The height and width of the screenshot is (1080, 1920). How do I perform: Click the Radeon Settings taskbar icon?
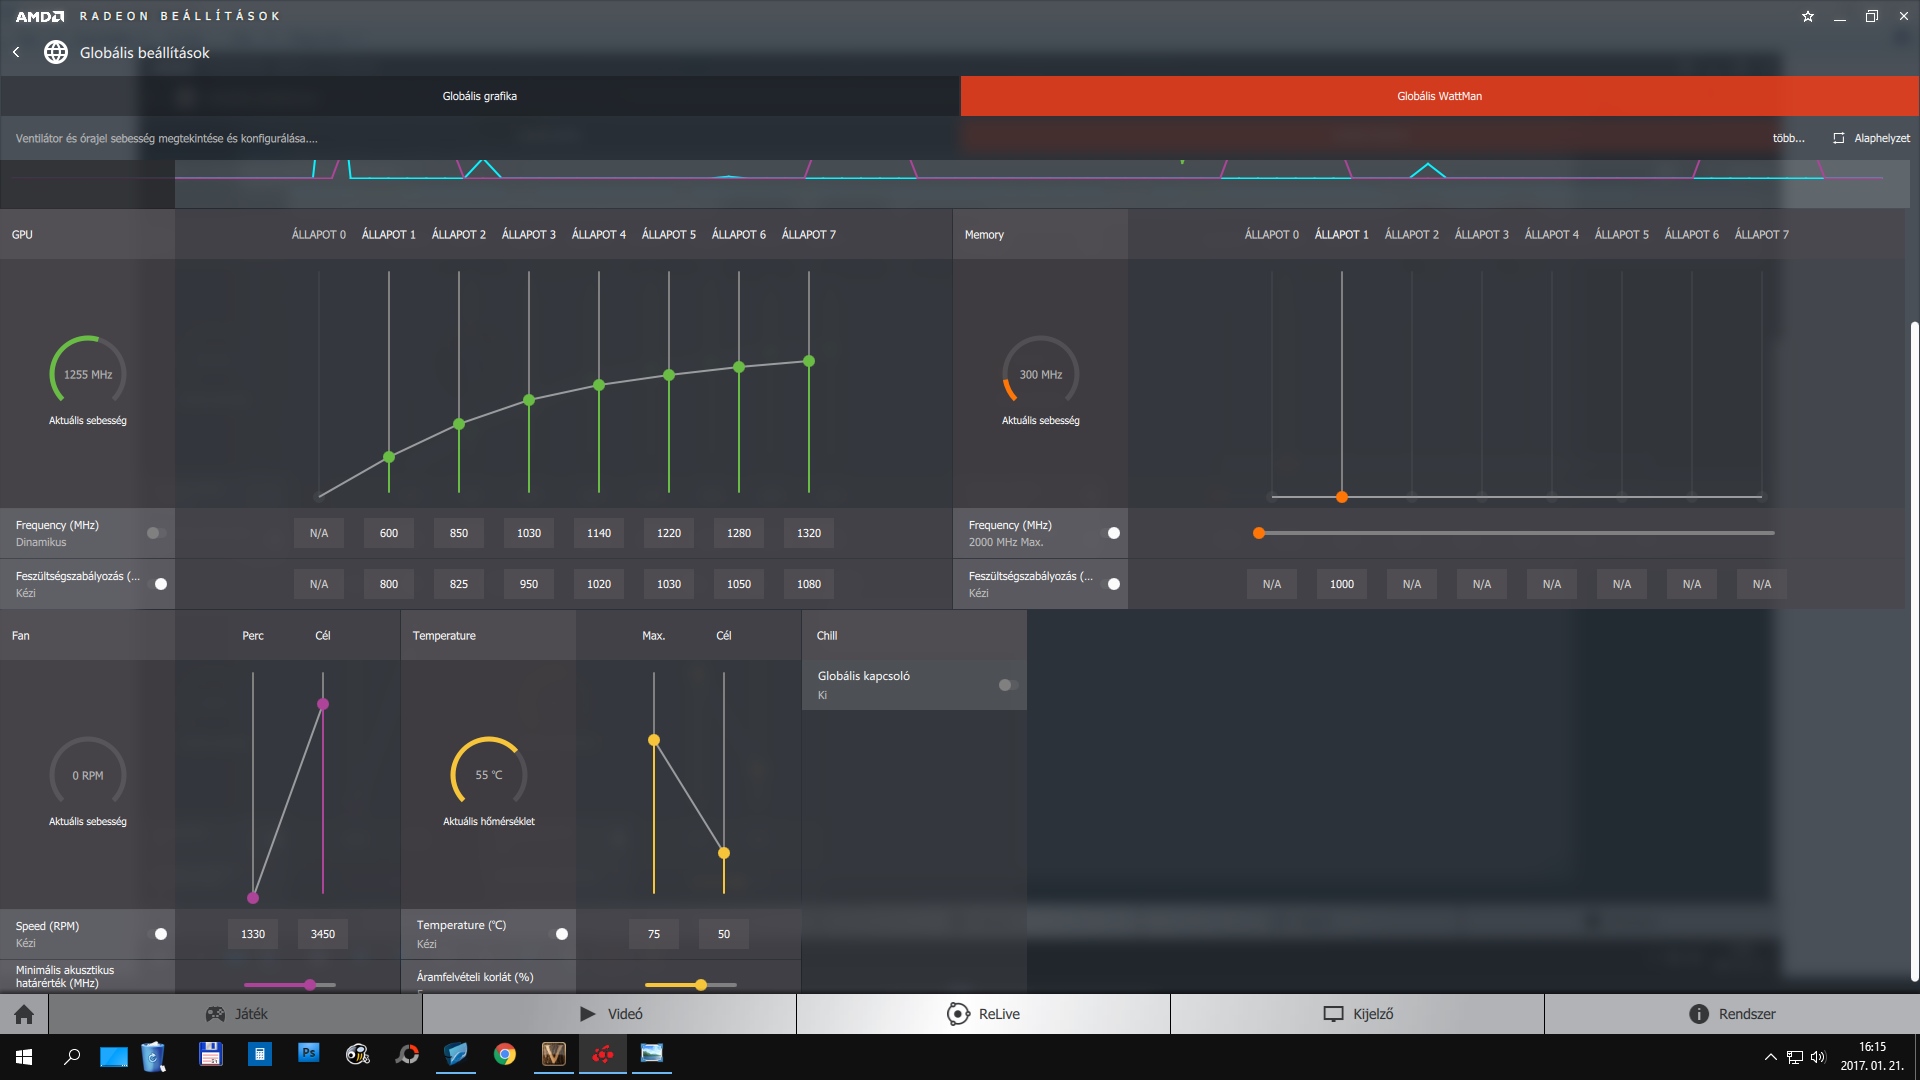point(603,1054)
